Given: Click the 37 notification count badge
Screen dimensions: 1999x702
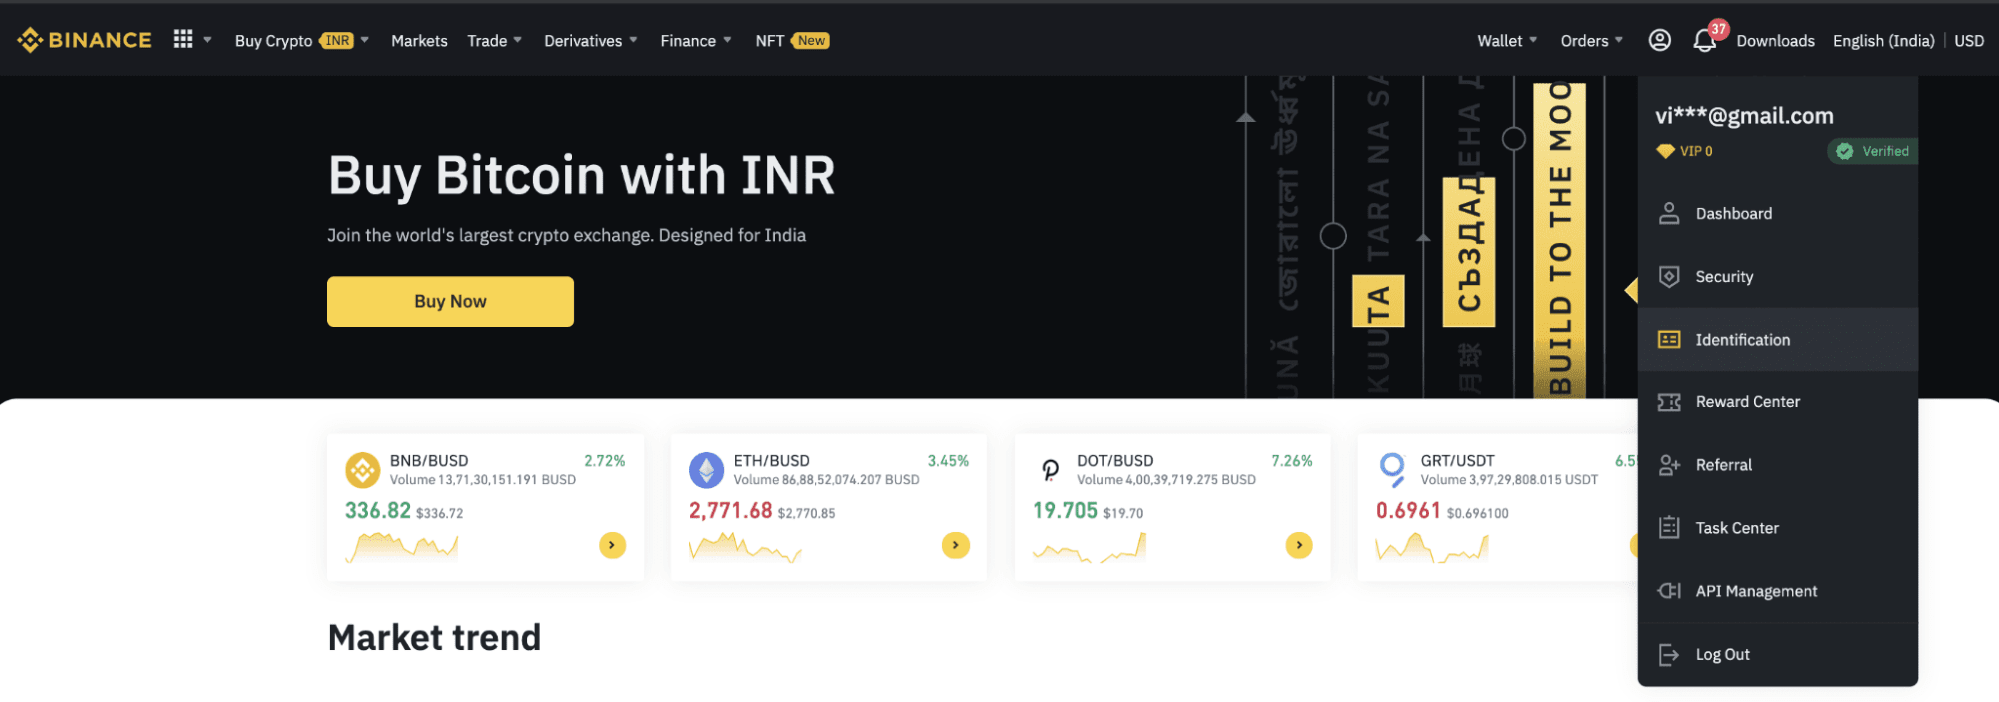Looking at the screenshot, I should click(x=1718, y=29).
